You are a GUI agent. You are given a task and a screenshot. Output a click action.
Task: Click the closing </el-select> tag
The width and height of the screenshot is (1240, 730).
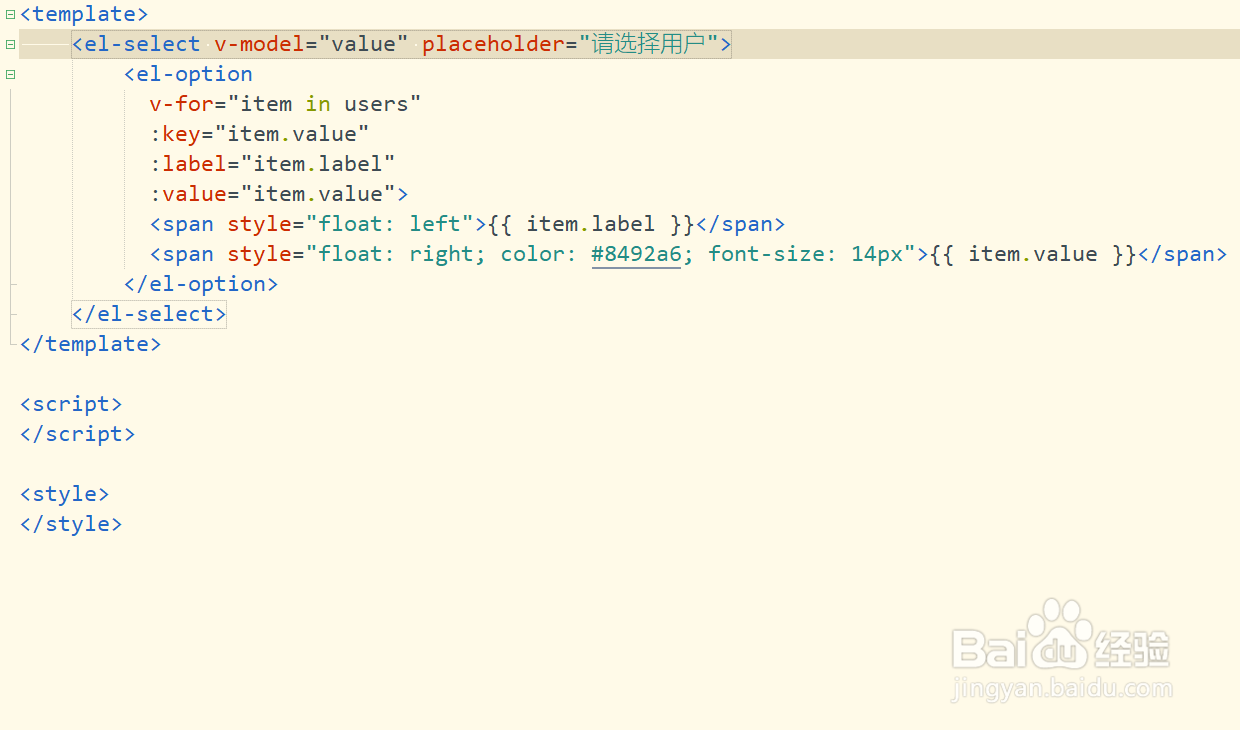(149, 314)
